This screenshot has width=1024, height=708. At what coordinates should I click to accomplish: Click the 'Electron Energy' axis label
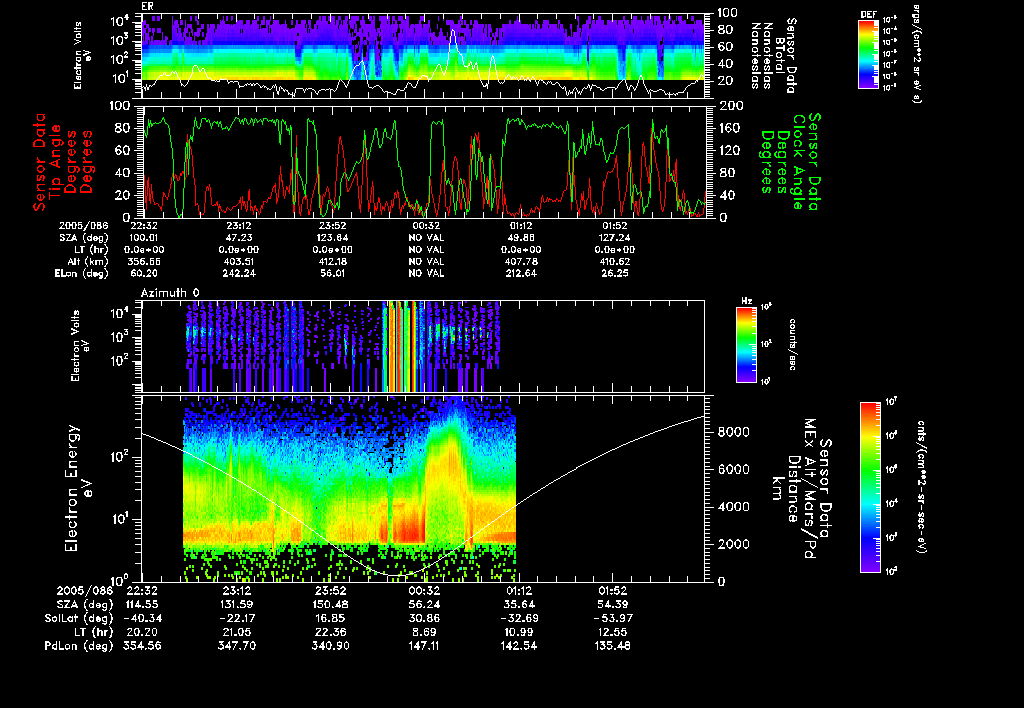click(x=72, y=489)
